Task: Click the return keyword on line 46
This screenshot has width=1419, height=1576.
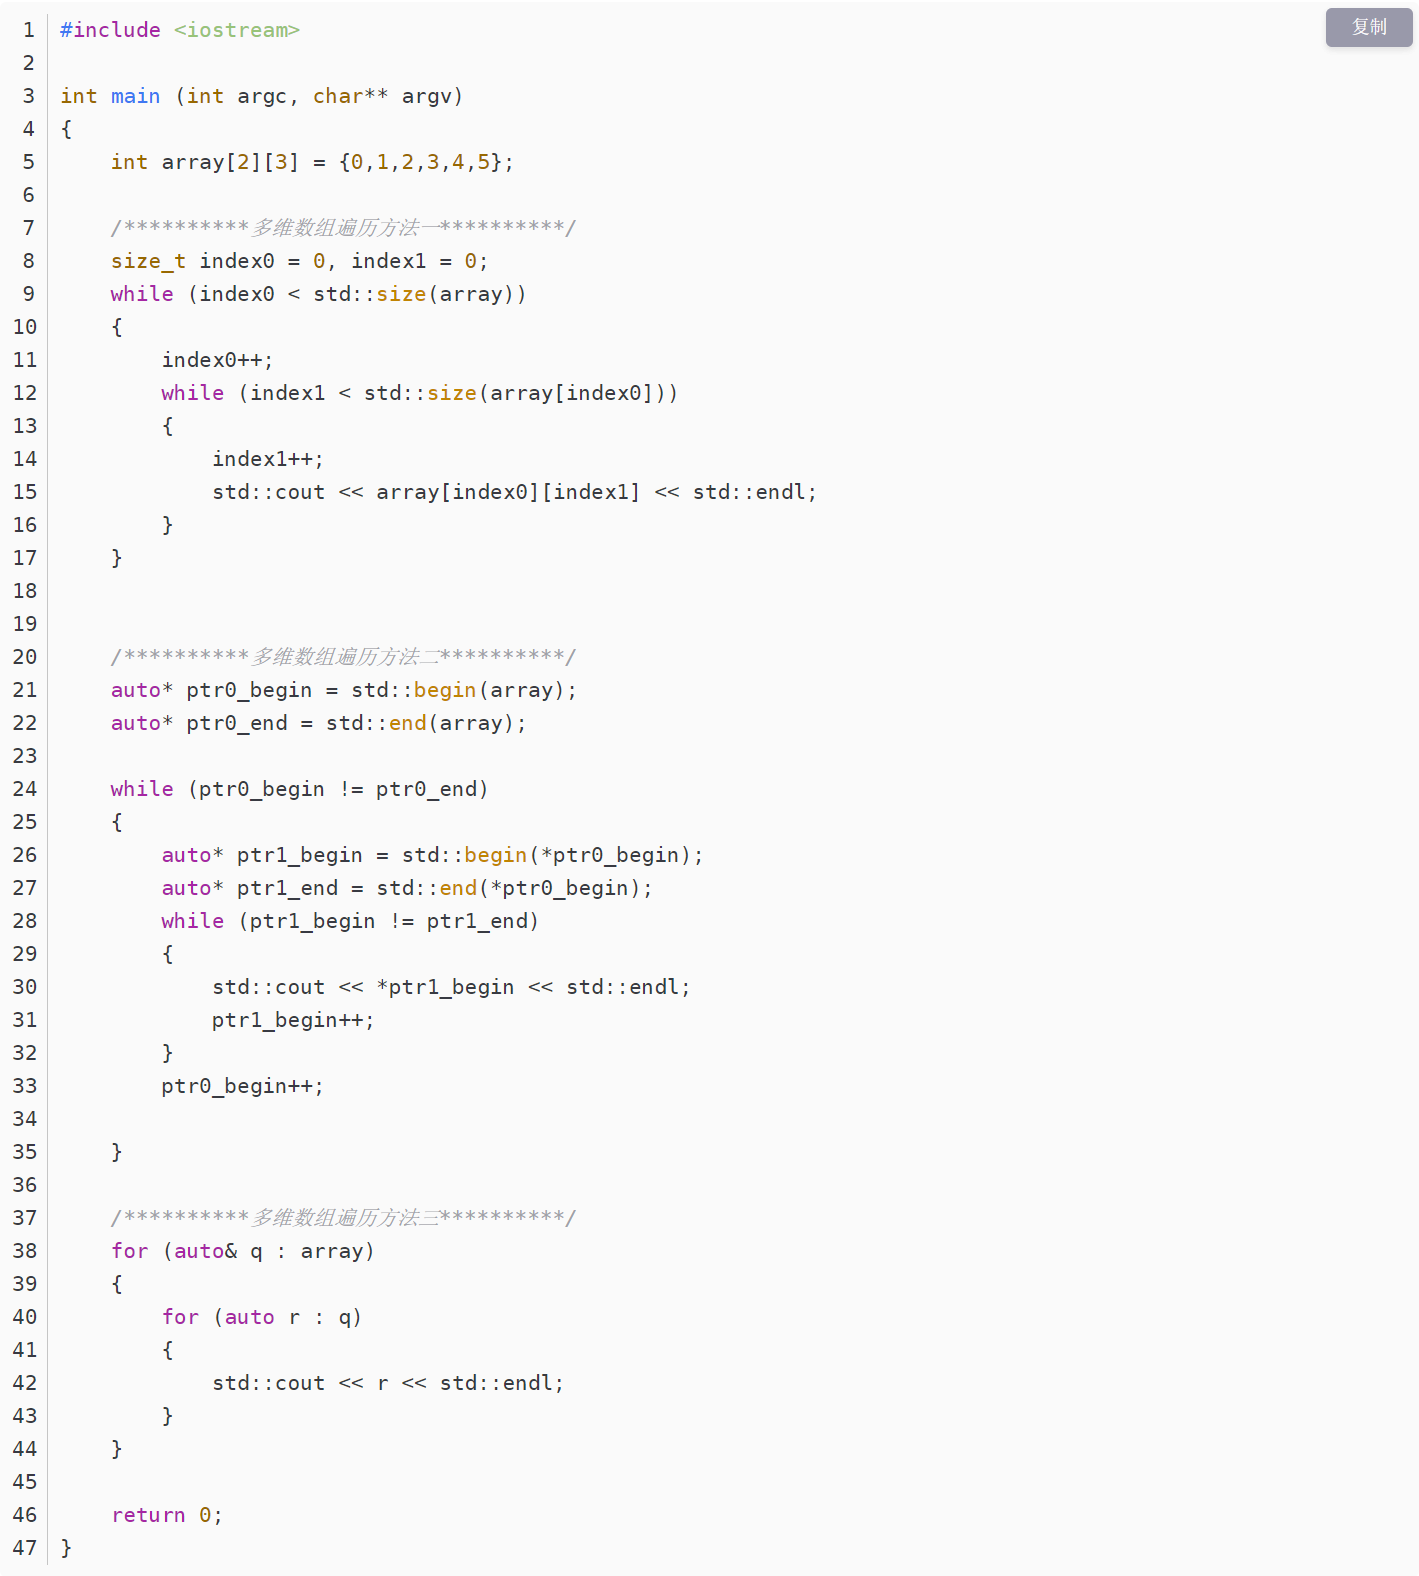Action: pos(148,1515)
